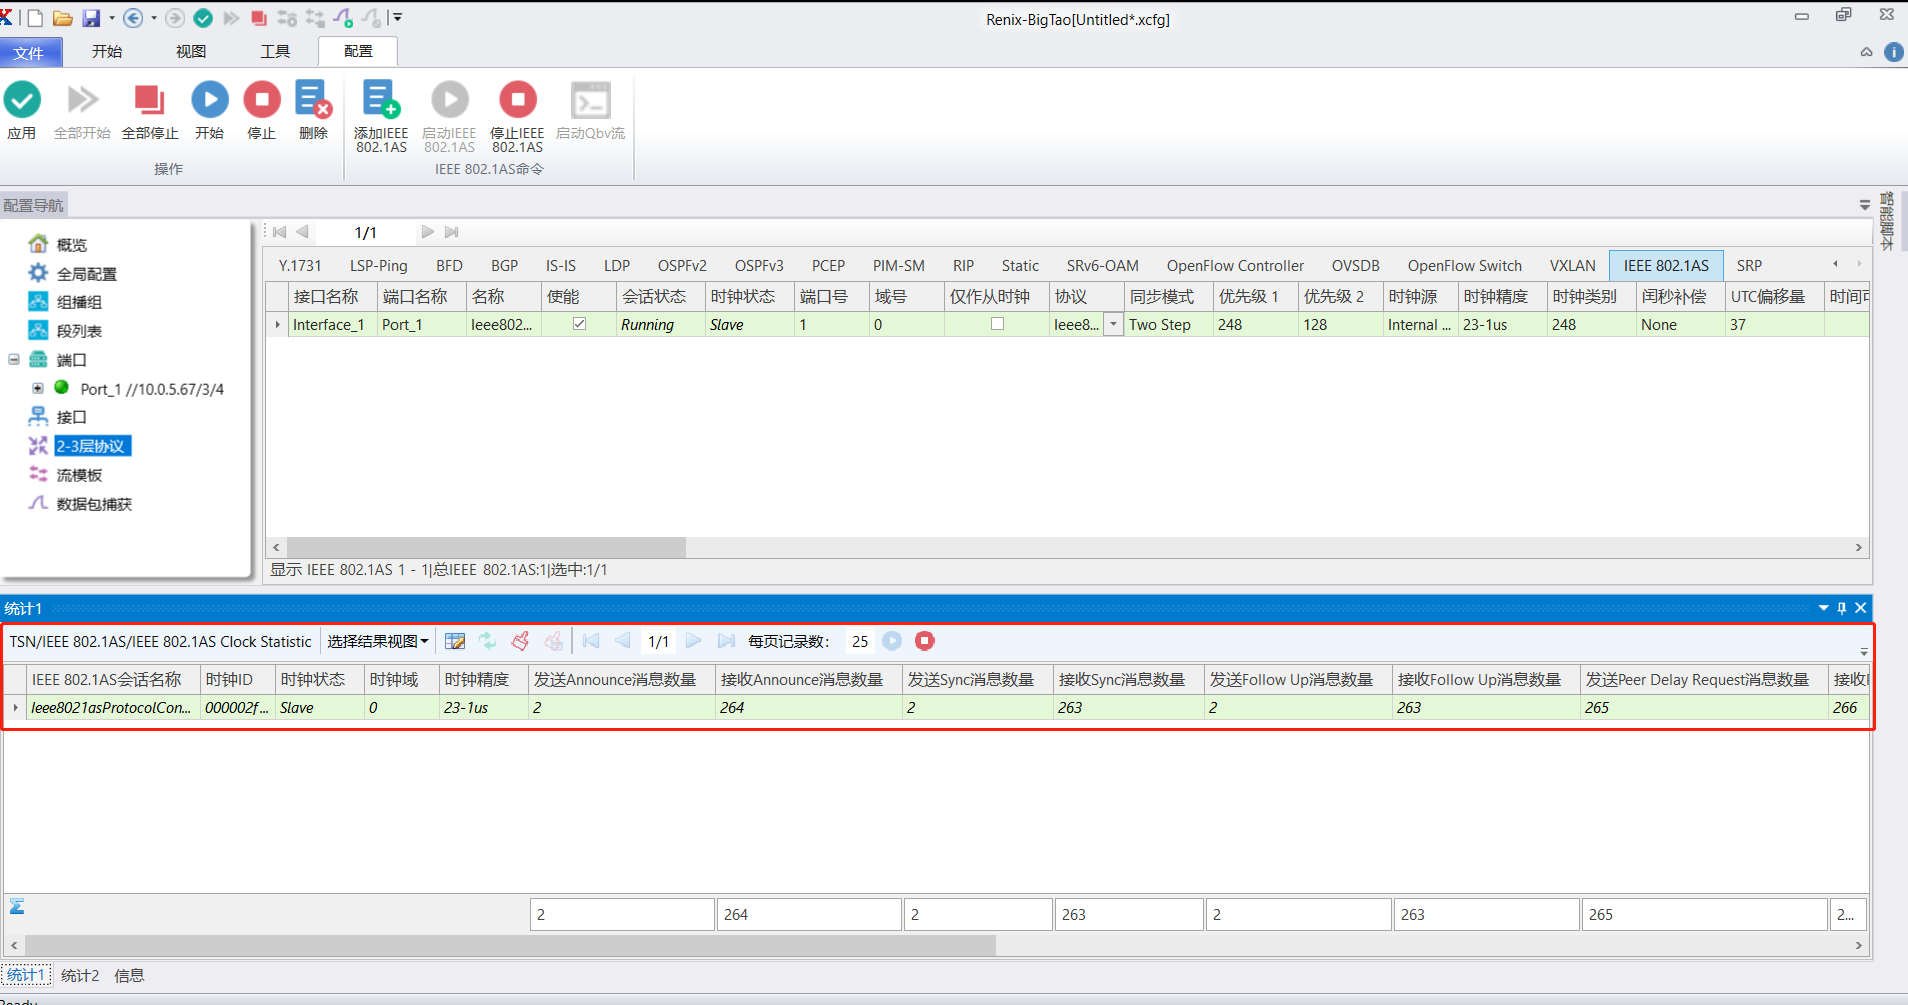Click the 删除 (Delete) ribbon button
Screen dimensions: 1908x1005
[313, 111]
